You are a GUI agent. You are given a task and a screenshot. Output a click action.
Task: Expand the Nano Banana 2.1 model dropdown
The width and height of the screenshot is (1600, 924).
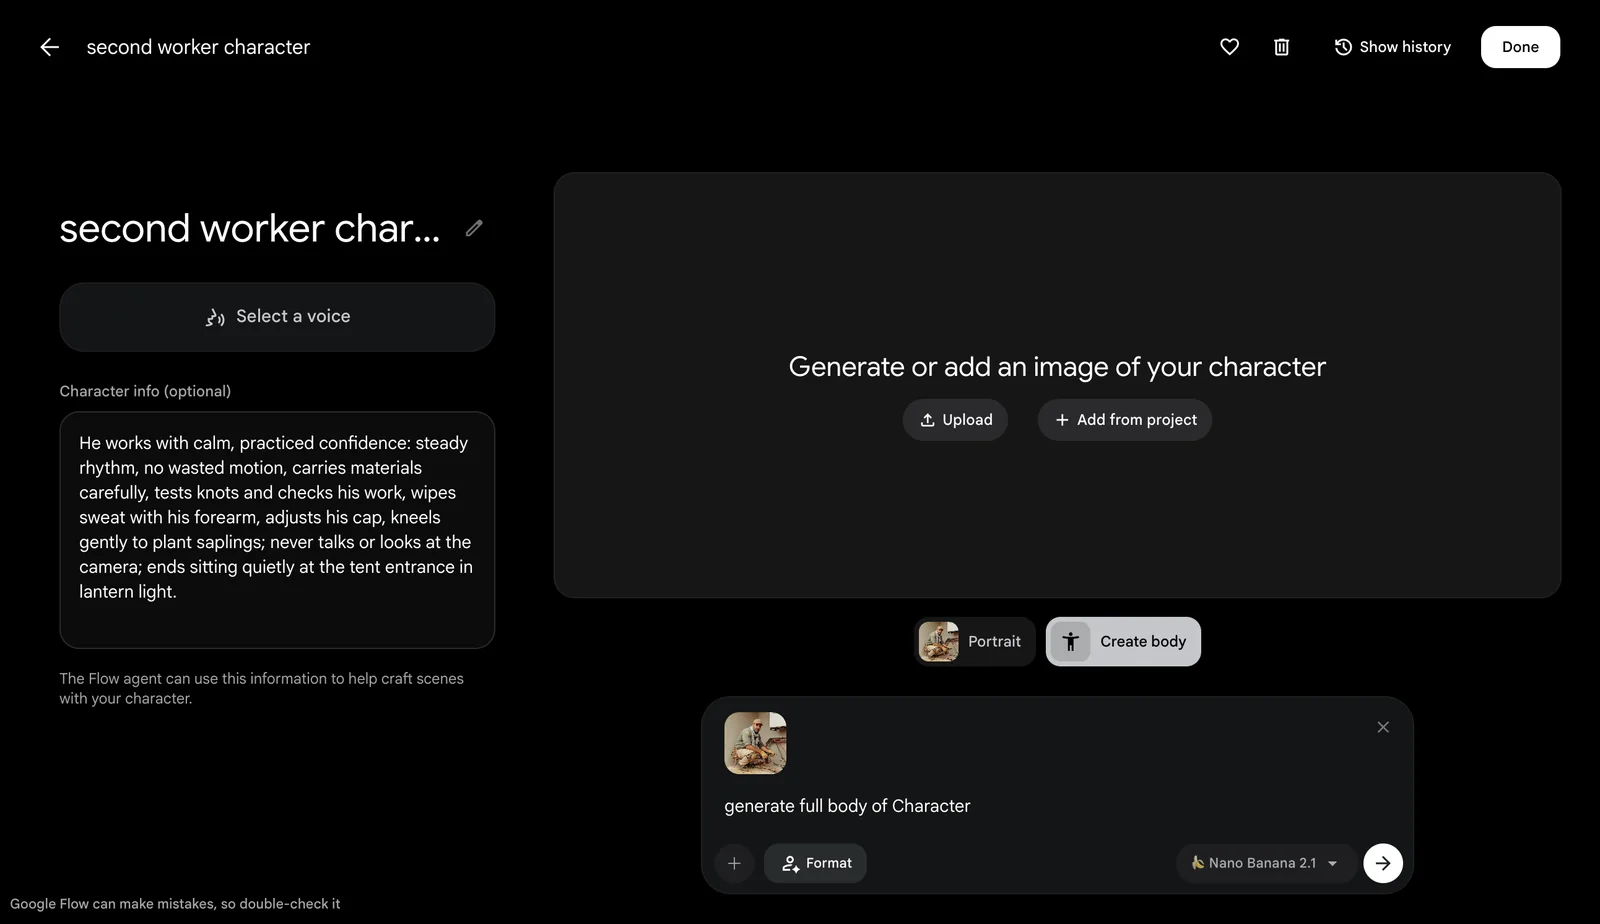pos(1265,863)
